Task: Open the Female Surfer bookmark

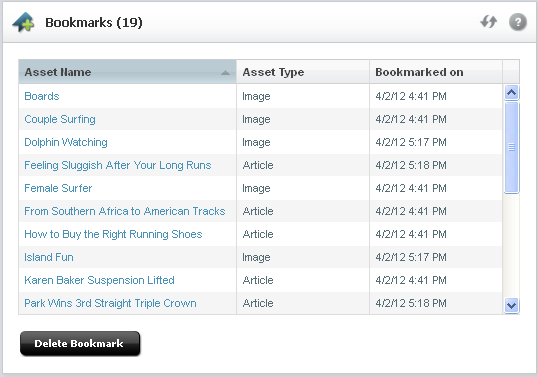Action: (58, 188)
